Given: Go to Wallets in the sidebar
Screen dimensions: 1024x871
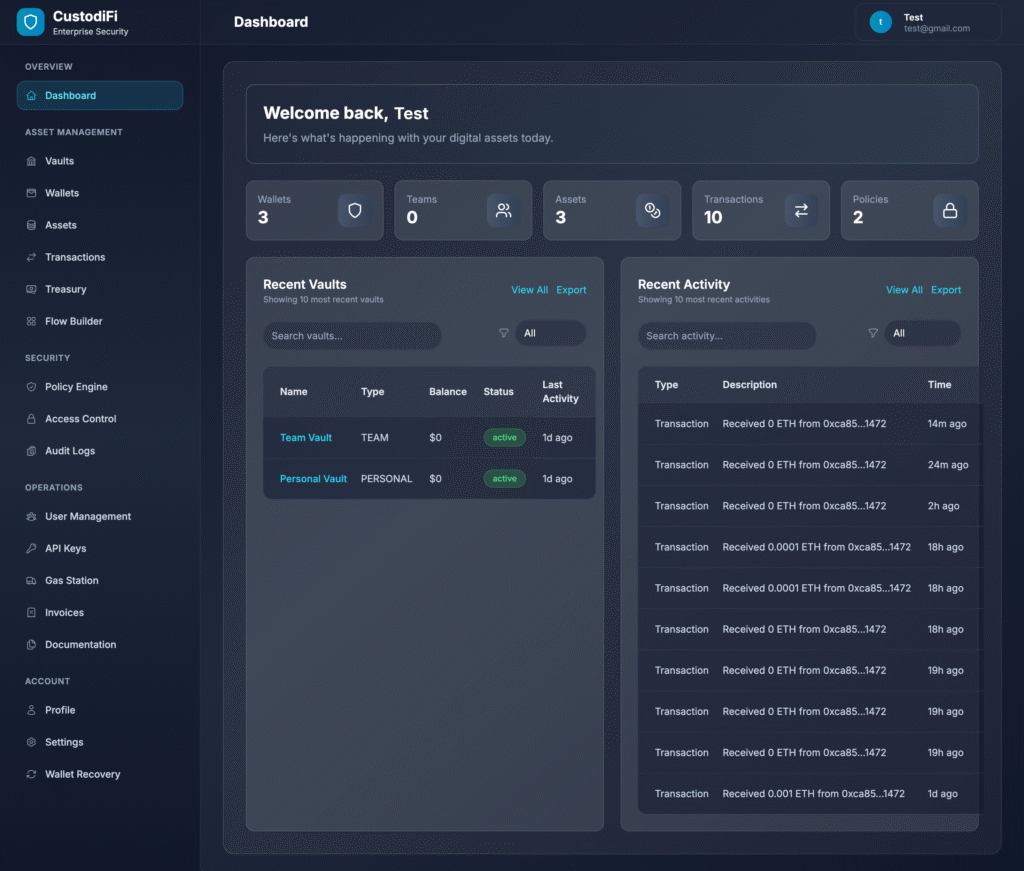Looking at the screenshot, I should (x=99, y=193).
